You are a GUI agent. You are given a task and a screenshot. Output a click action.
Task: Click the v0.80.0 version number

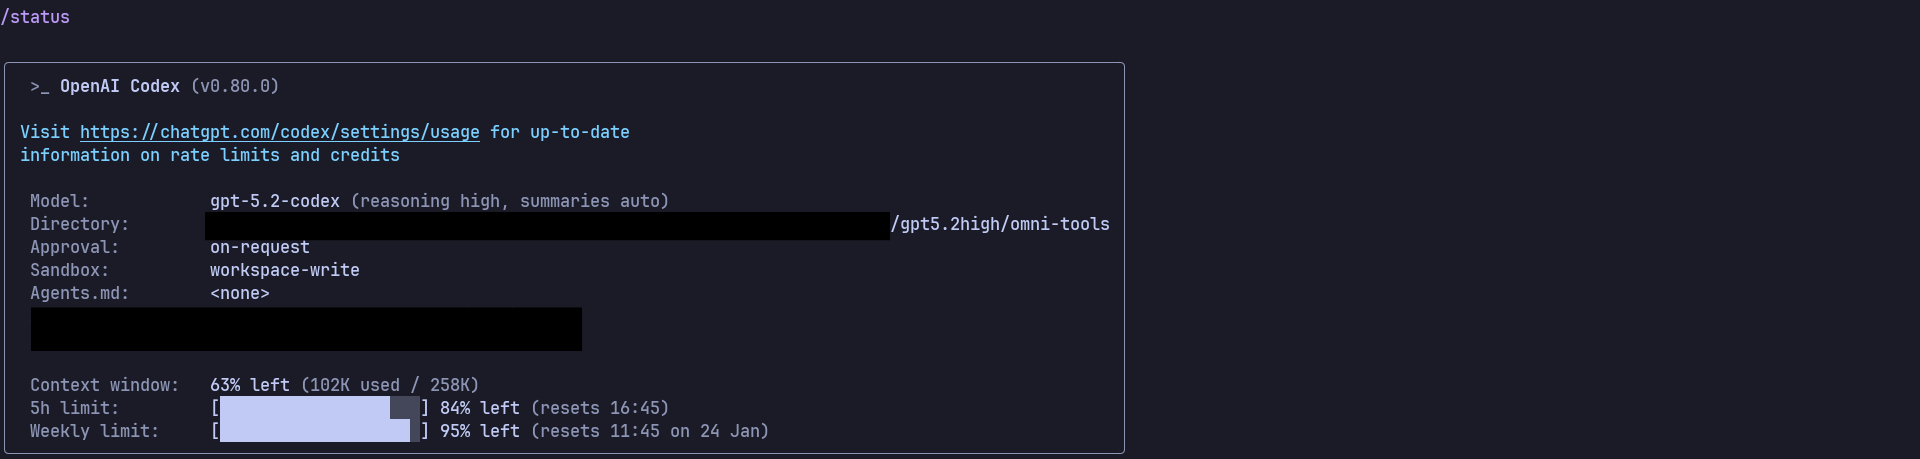point(235,87)
